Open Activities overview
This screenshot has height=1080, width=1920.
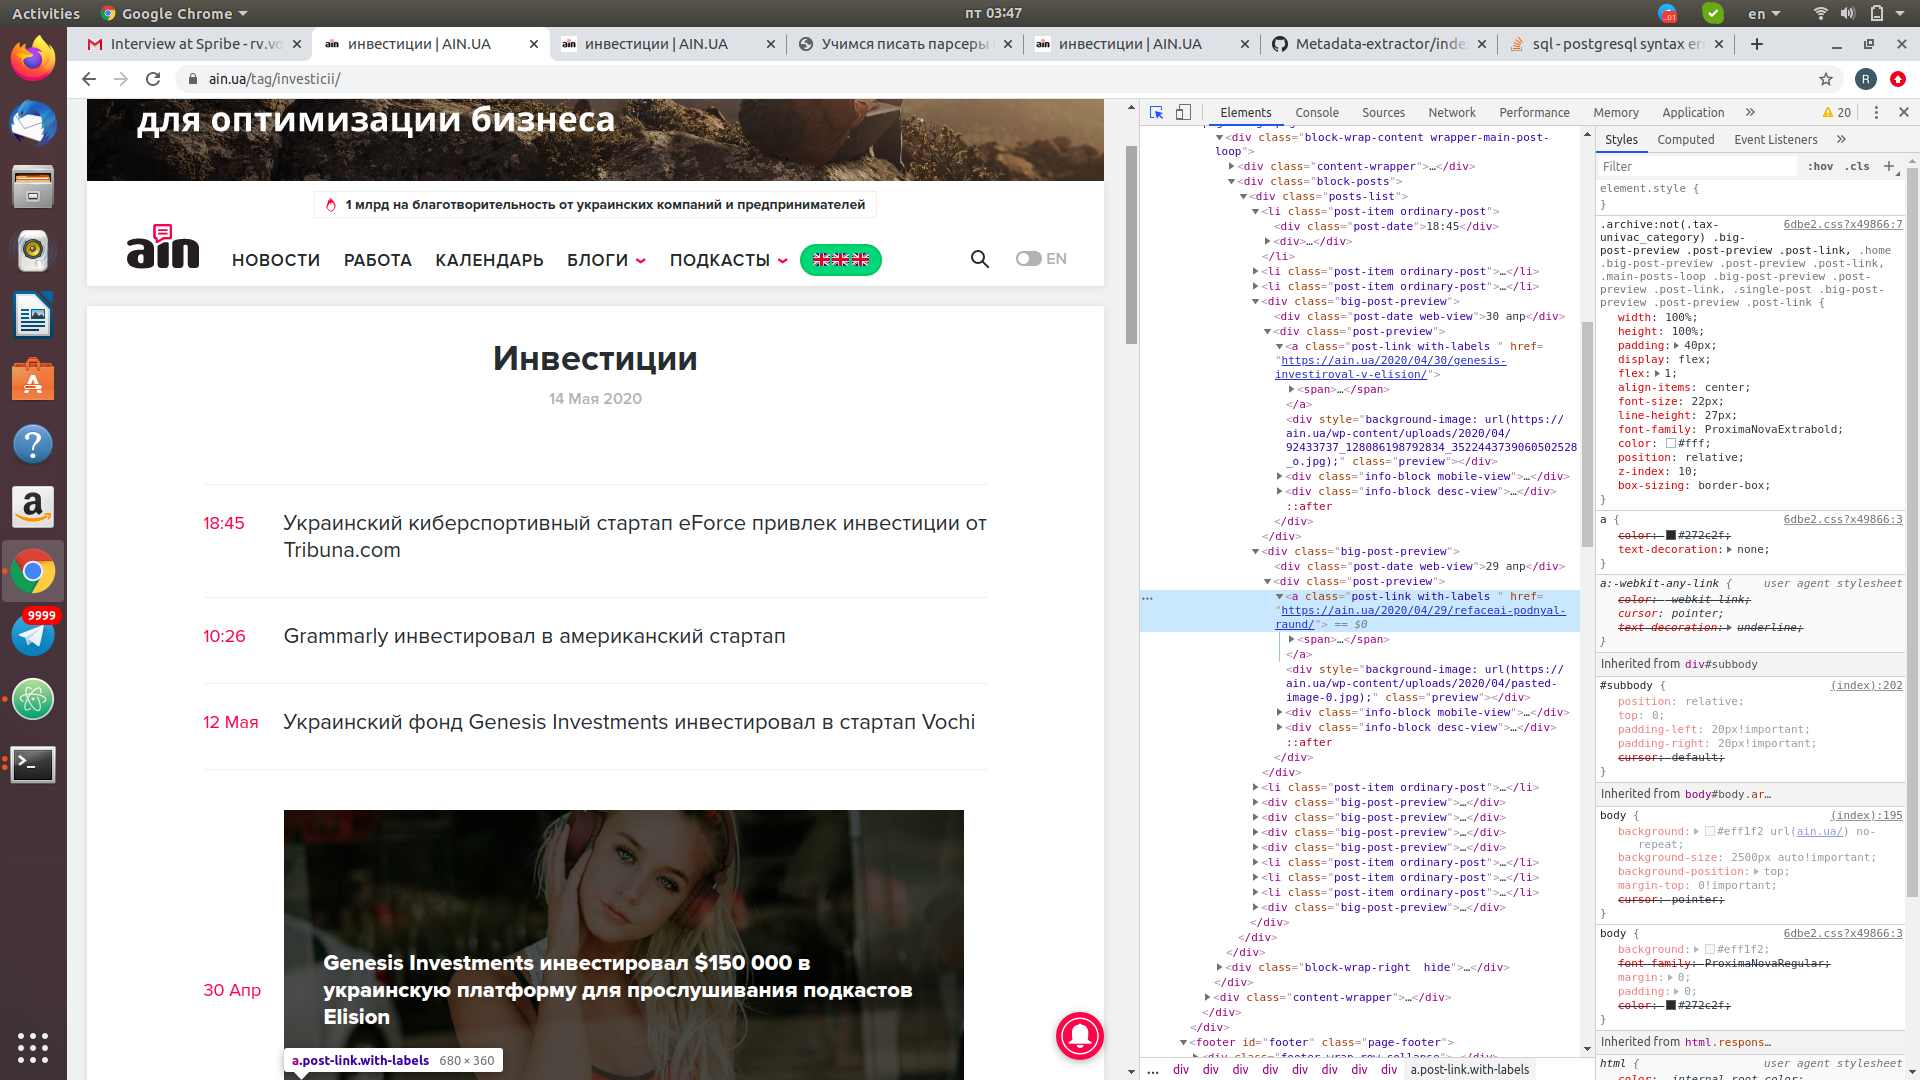pyautogui.click(x=46, y=14)
